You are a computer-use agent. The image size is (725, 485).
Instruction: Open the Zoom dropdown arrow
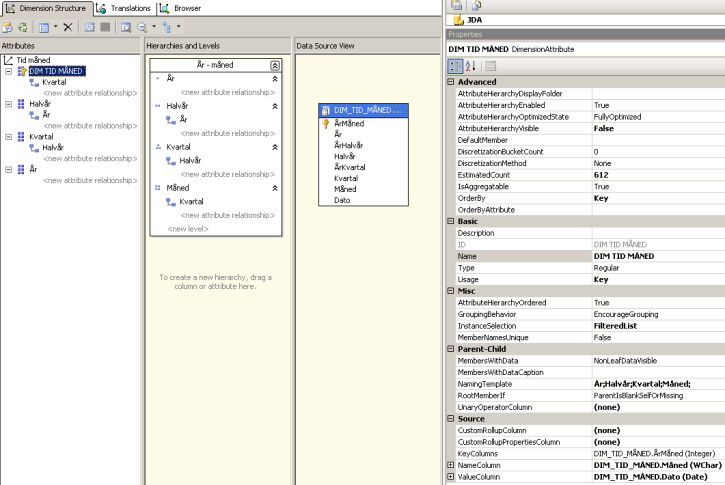pyautogui.click(x=154, y=27)
